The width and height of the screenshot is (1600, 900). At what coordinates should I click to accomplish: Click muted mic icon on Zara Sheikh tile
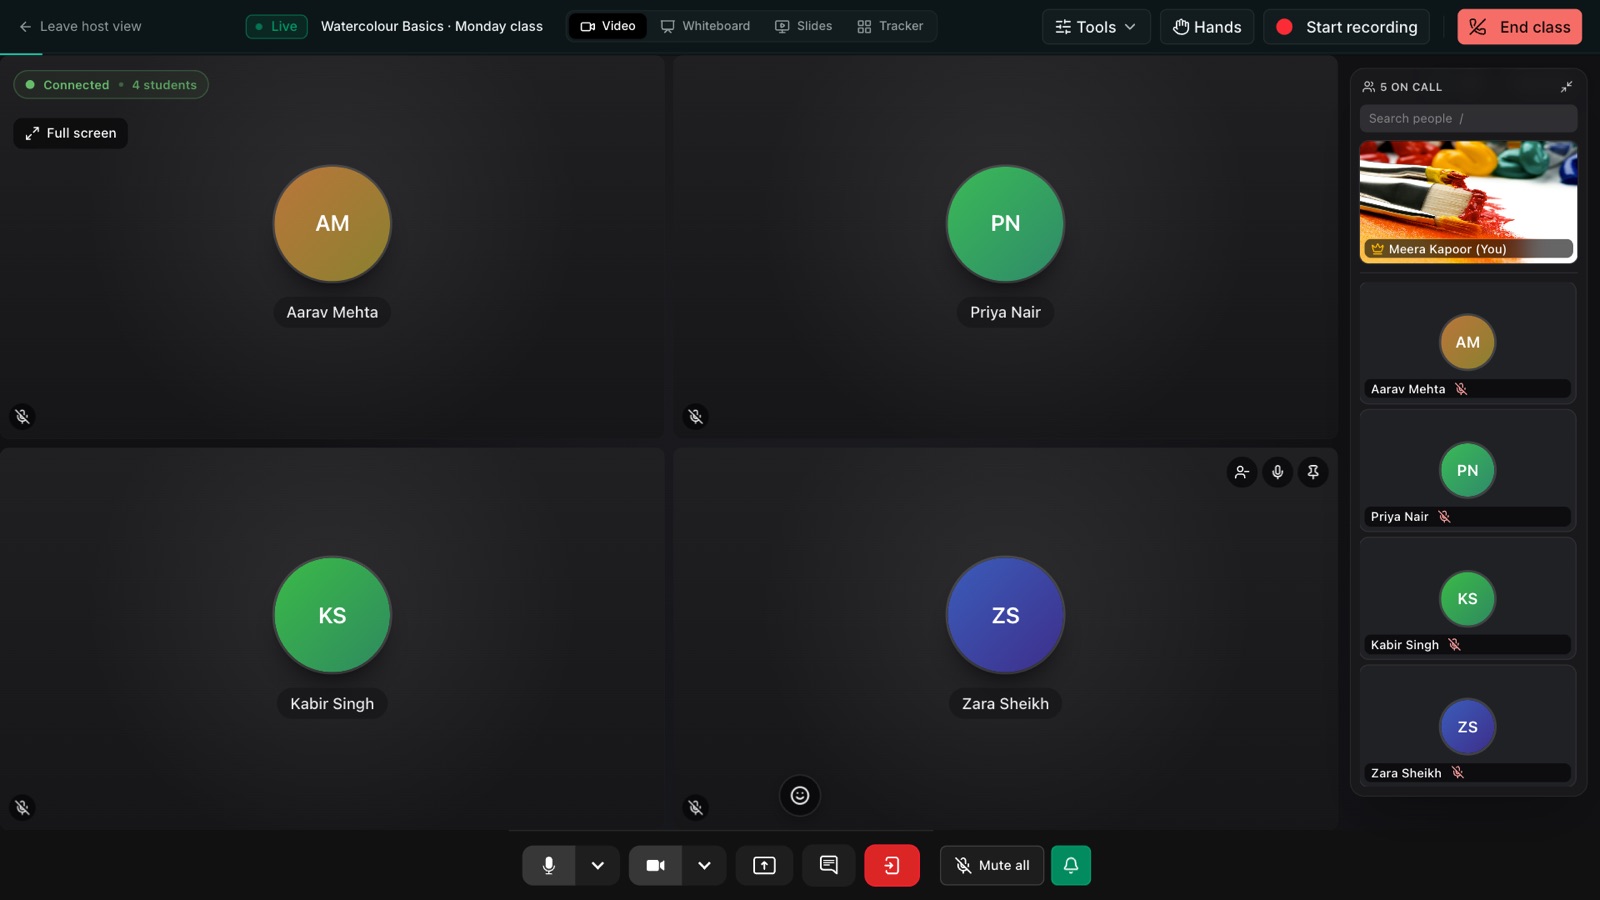(x=696, y=807)
